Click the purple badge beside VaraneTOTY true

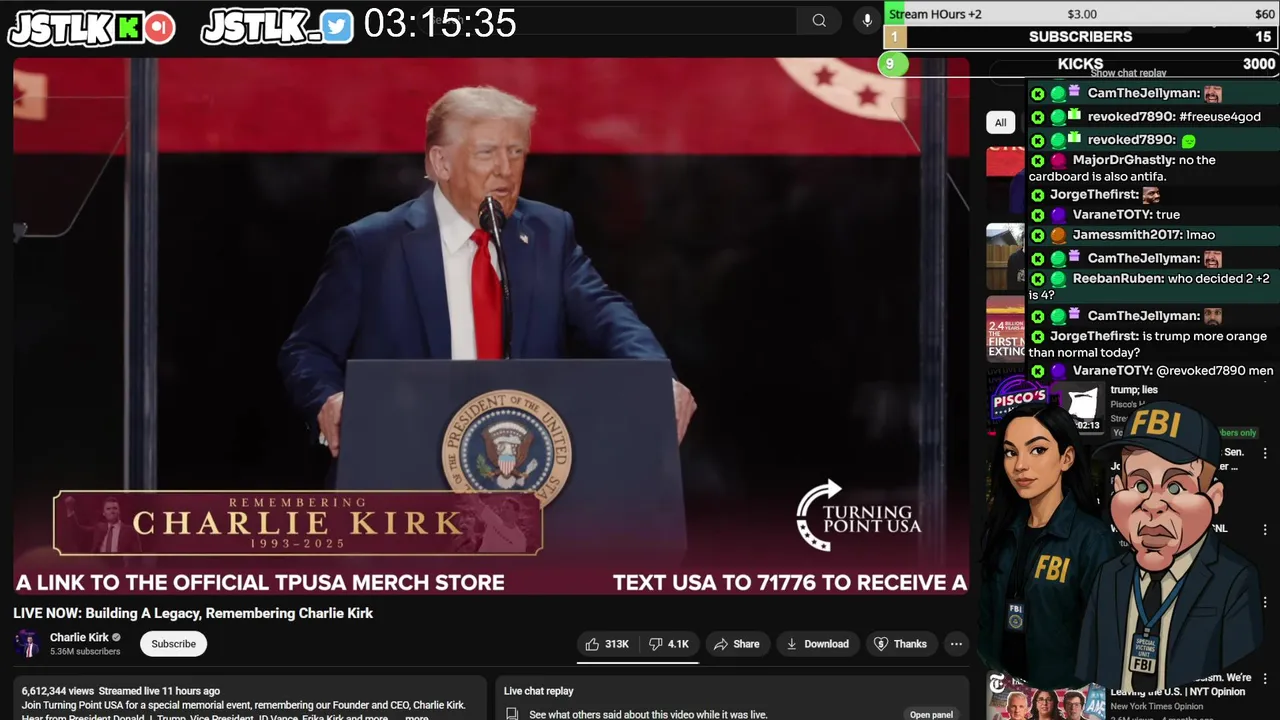point(1058,215)
